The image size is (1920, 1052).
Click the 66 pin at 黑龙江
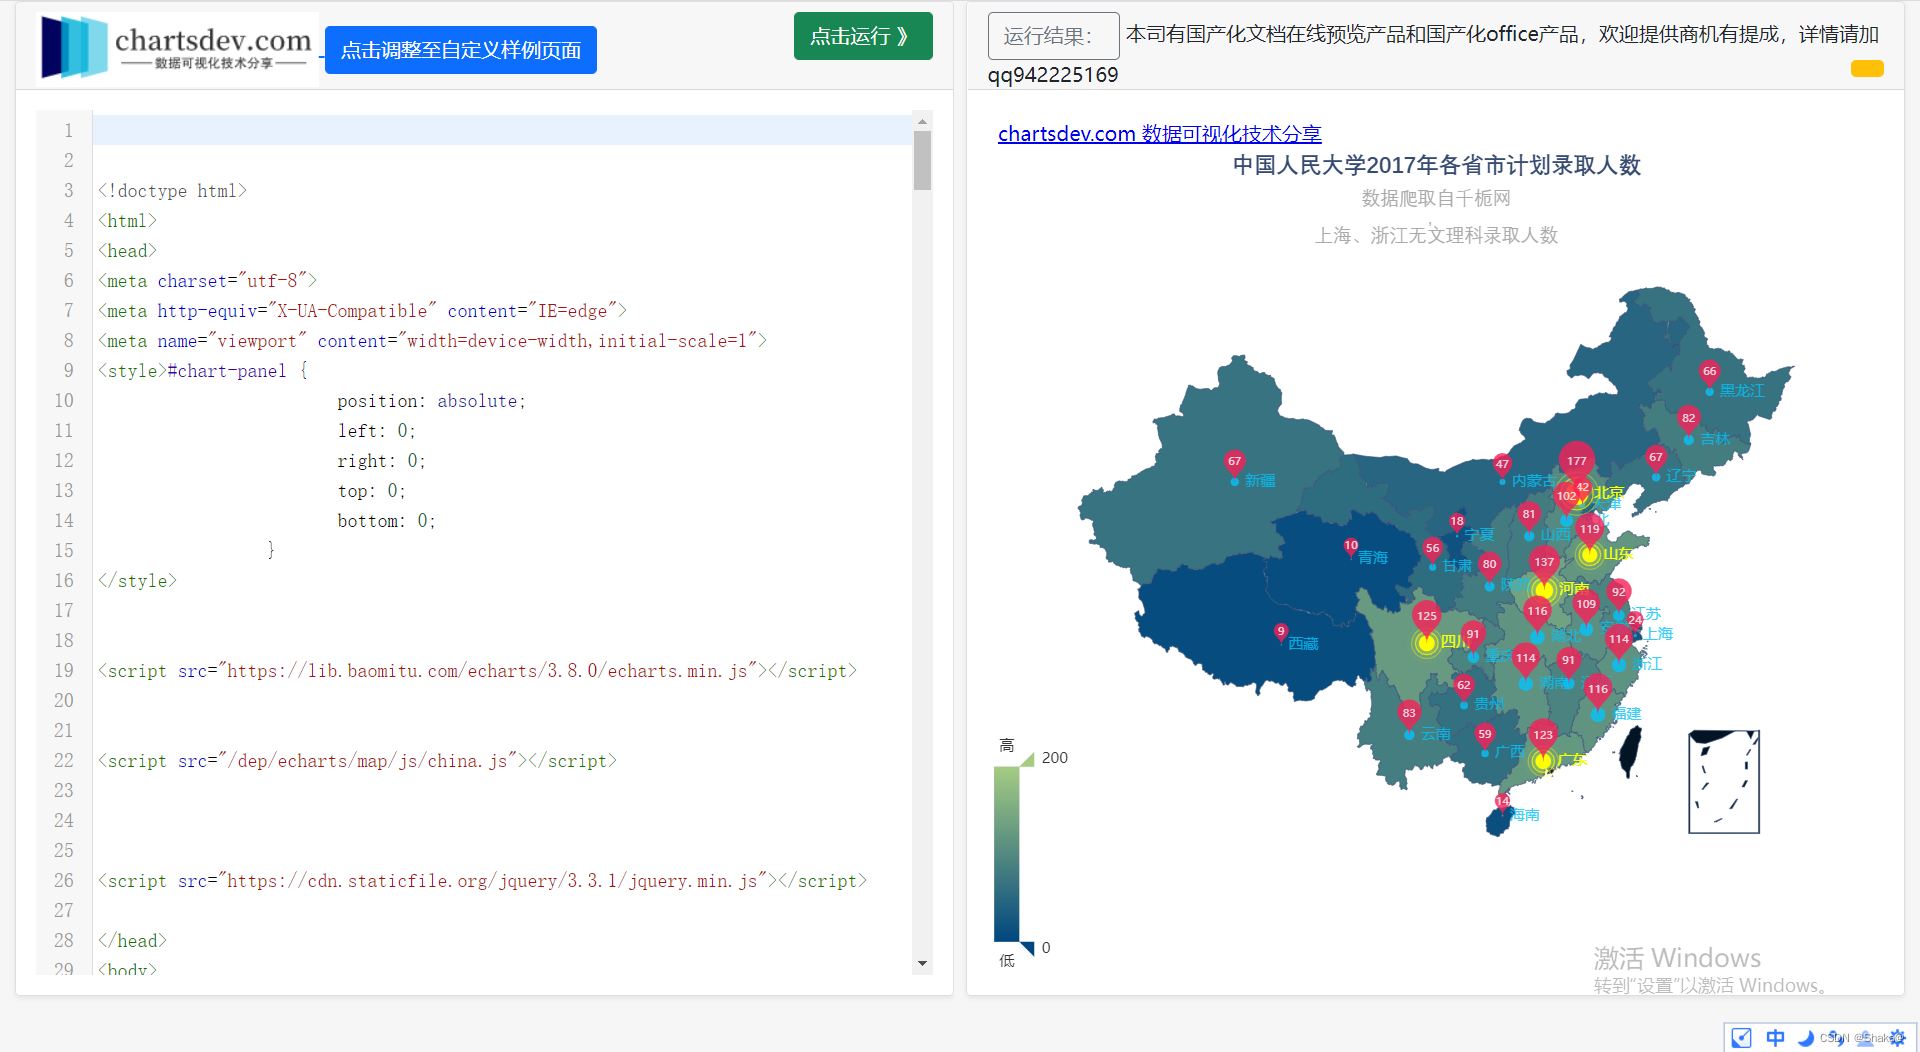[x=1710, y=373]
